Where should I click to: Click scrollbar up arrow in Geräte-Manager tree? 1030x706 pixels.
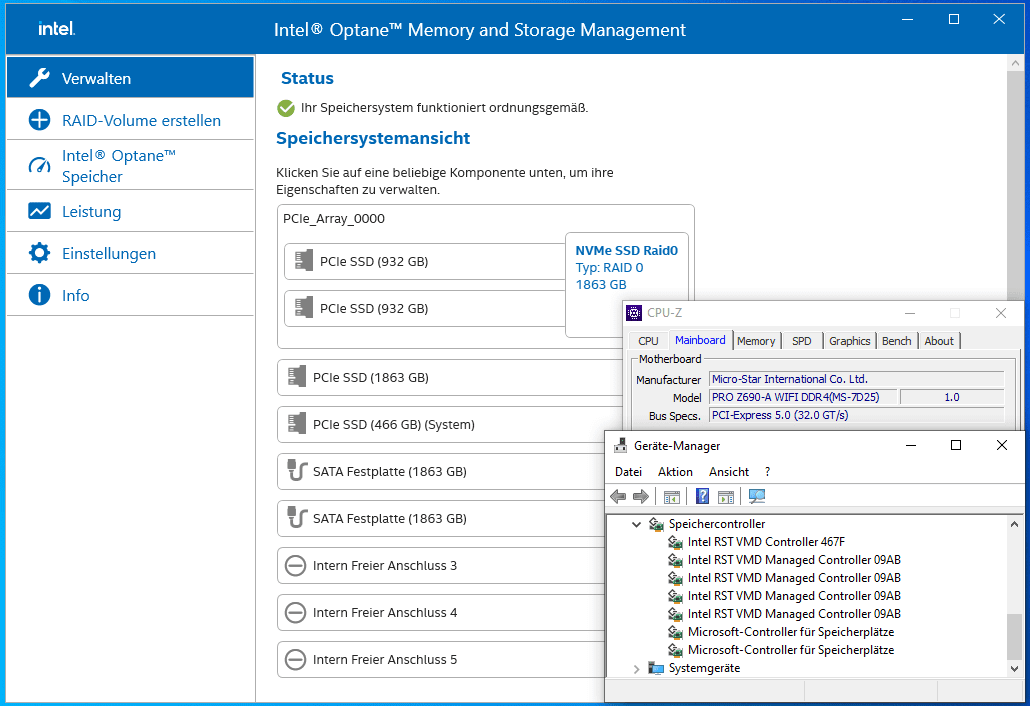tap(1014, 524)
